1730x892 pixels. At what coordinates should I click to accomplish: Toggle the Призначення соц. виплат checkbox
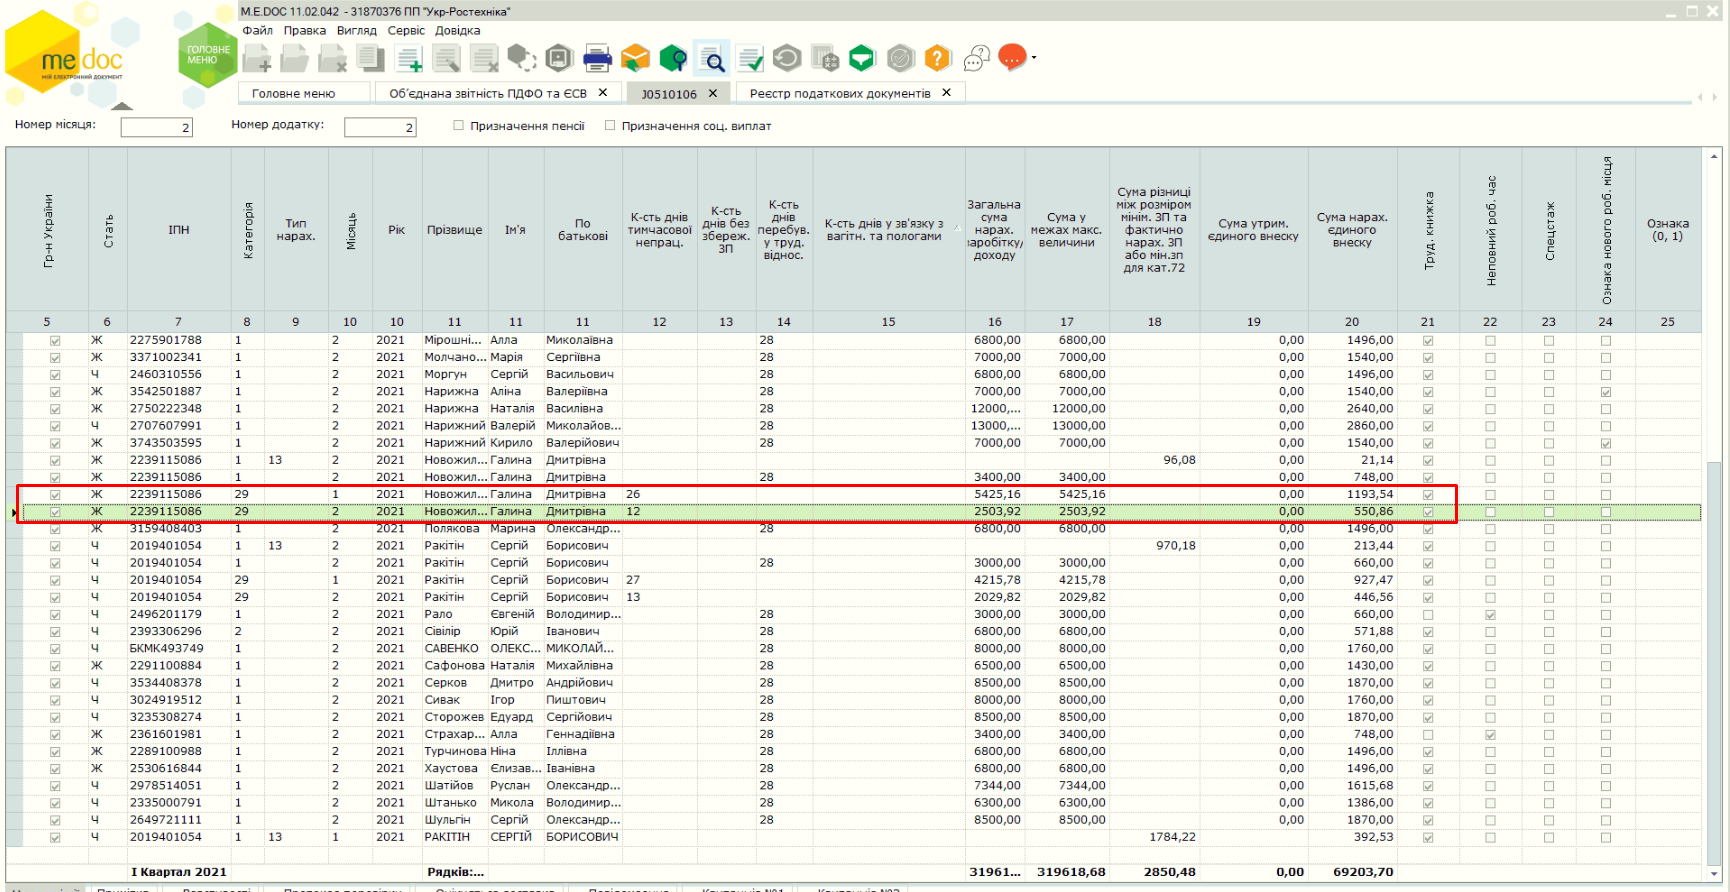[x=610, y=126]
